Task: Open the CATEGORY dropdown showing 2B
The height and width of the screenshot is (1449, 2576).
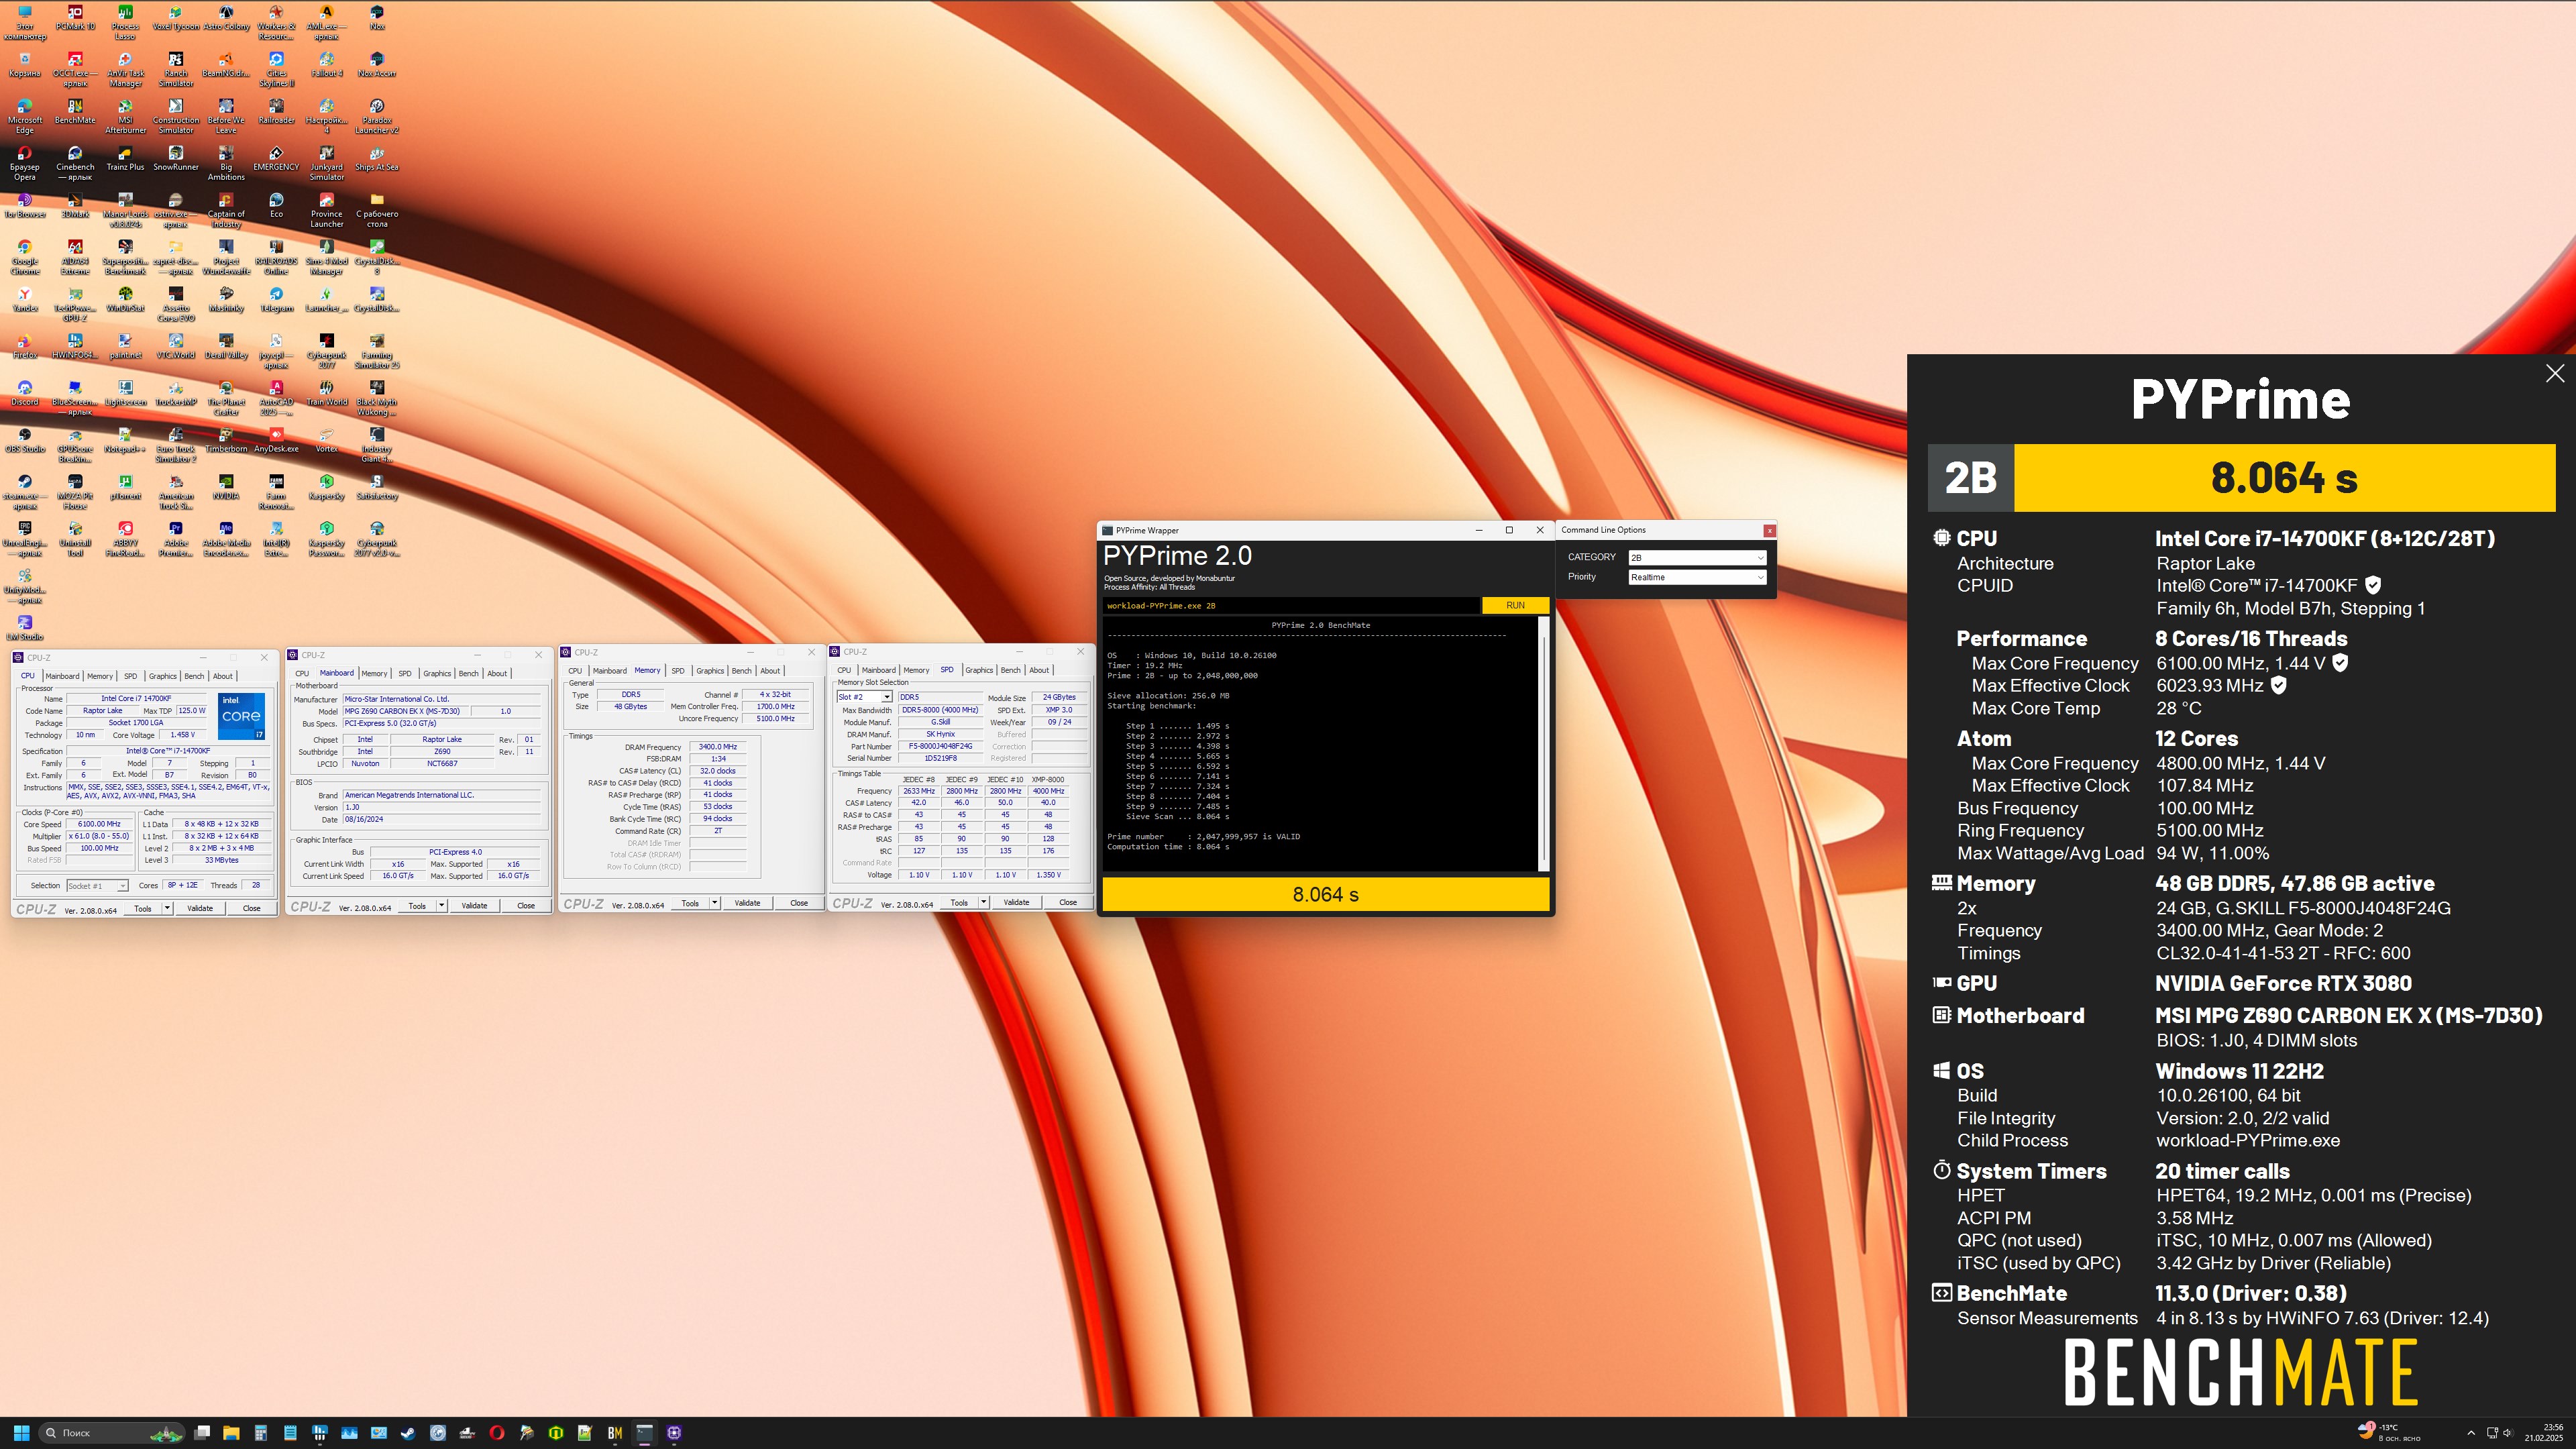Action: (x=1697, y=557)
